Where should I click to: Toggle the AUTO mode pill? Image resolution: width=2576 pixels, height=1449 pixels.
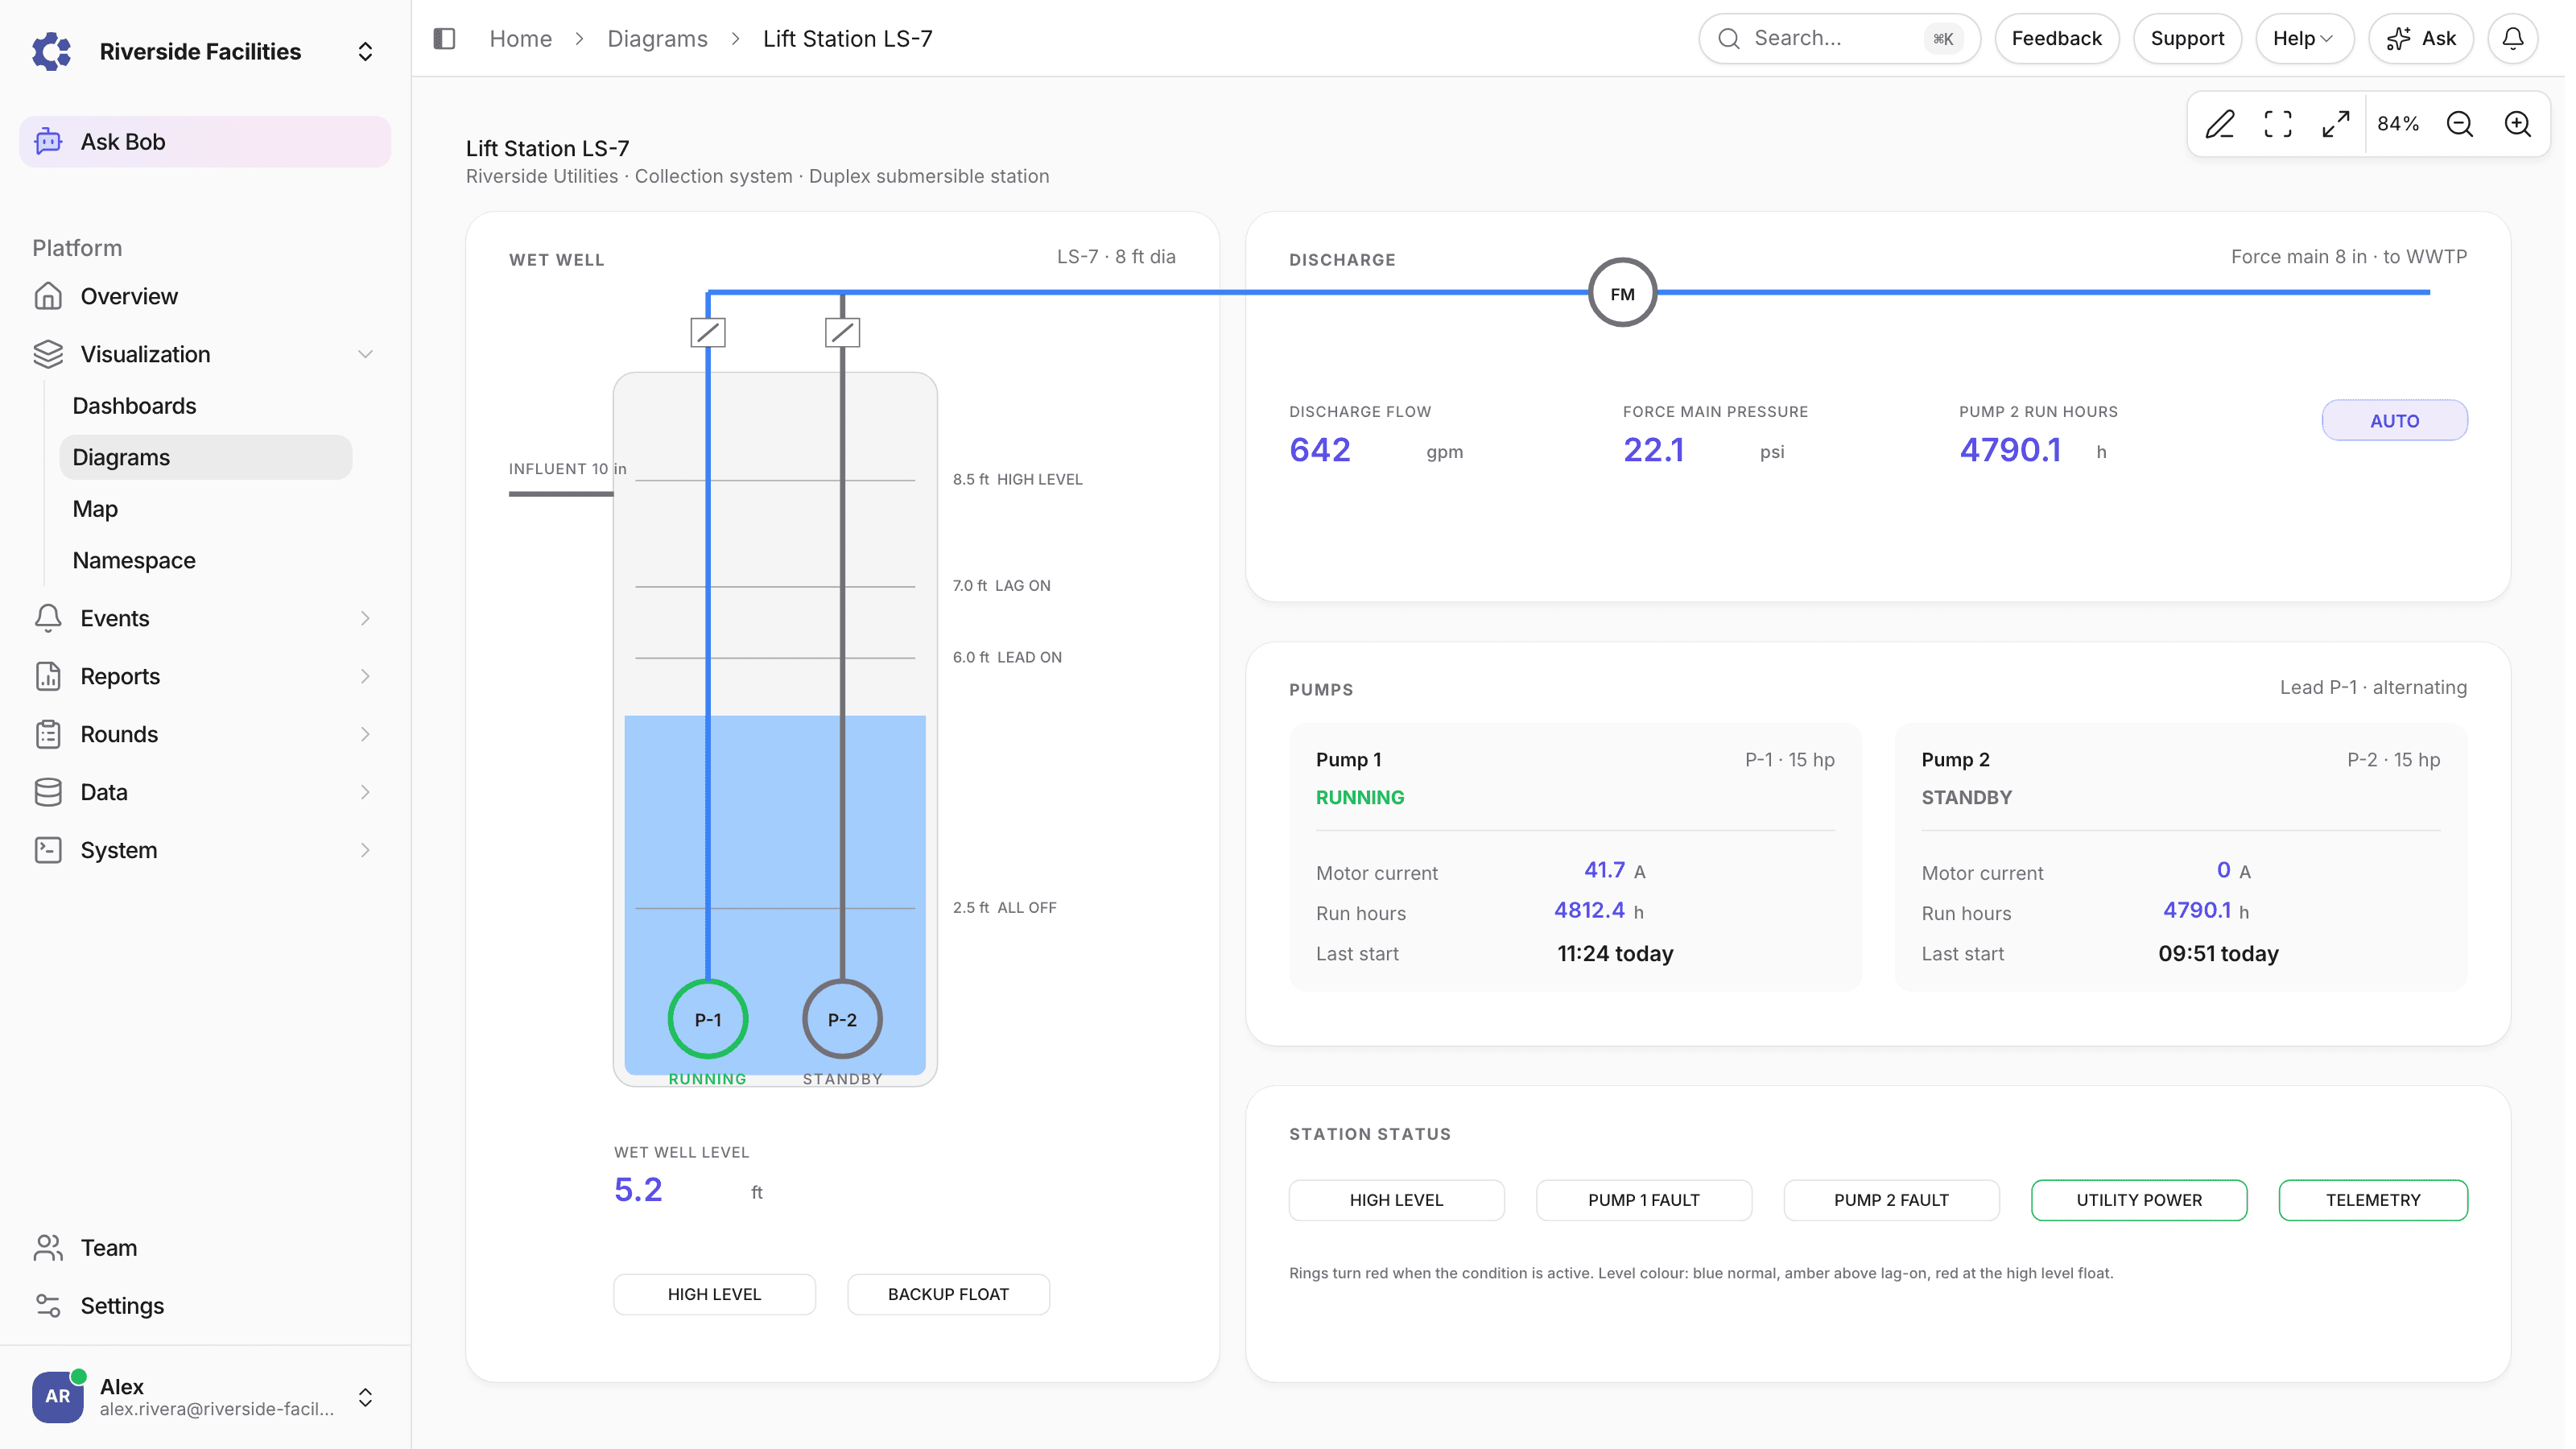coord(2394,420)
